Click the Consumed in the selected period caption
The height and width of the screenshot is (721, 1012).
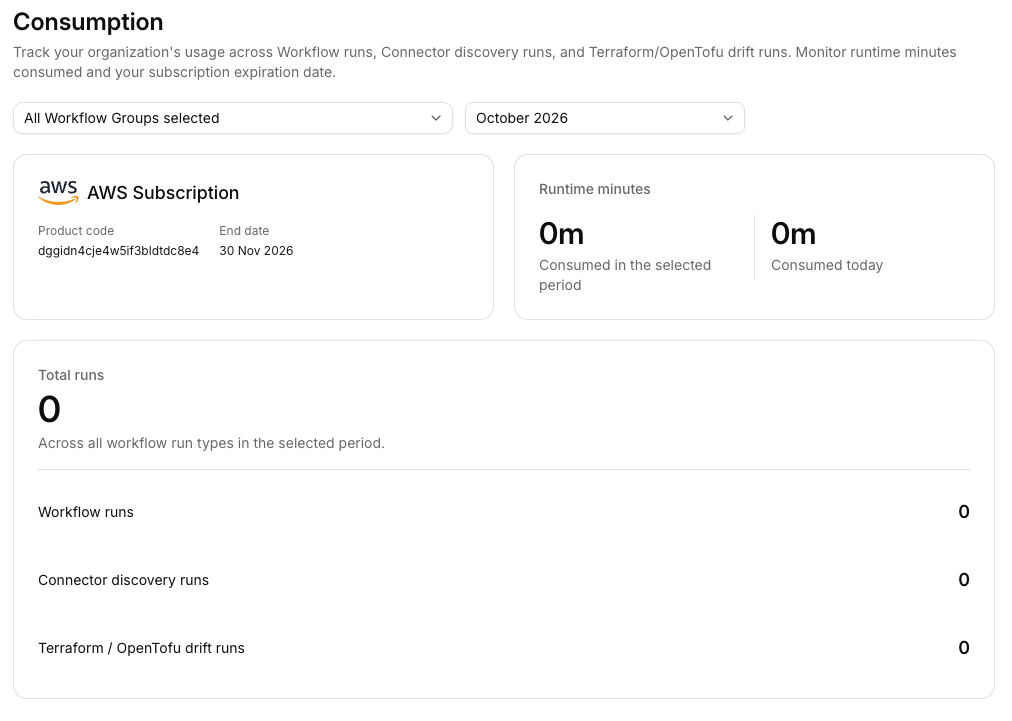coord(625,275)
